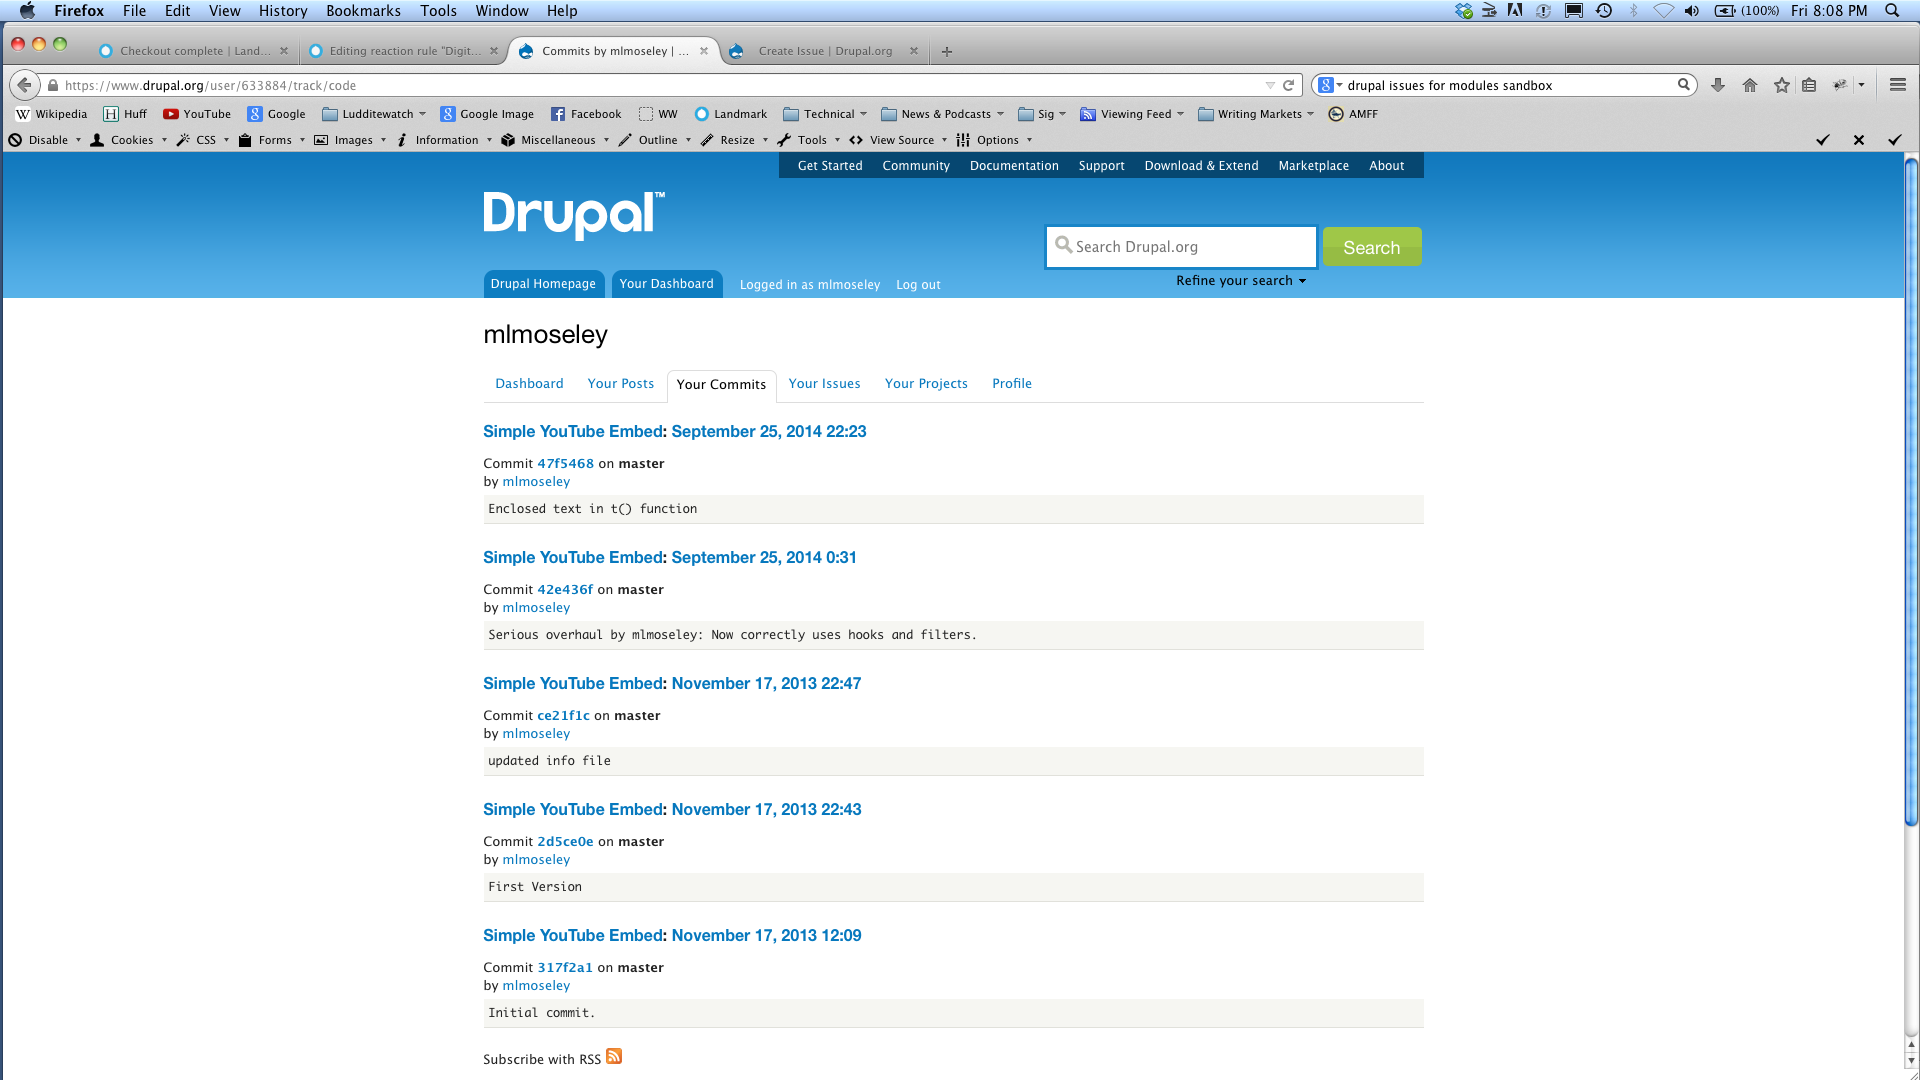Close the Checkout complete tab
The image size is (1920, 1080).
(x=284, y=51)
